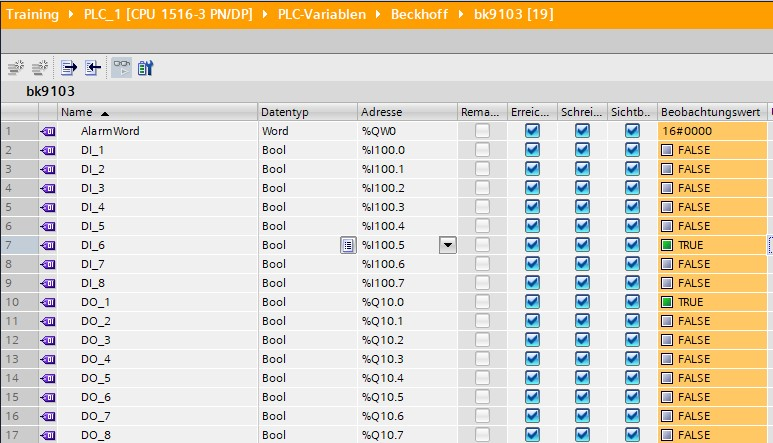
Task: Expand breadcrumb arrow after Beckhoff
Action: click(461, 14)
